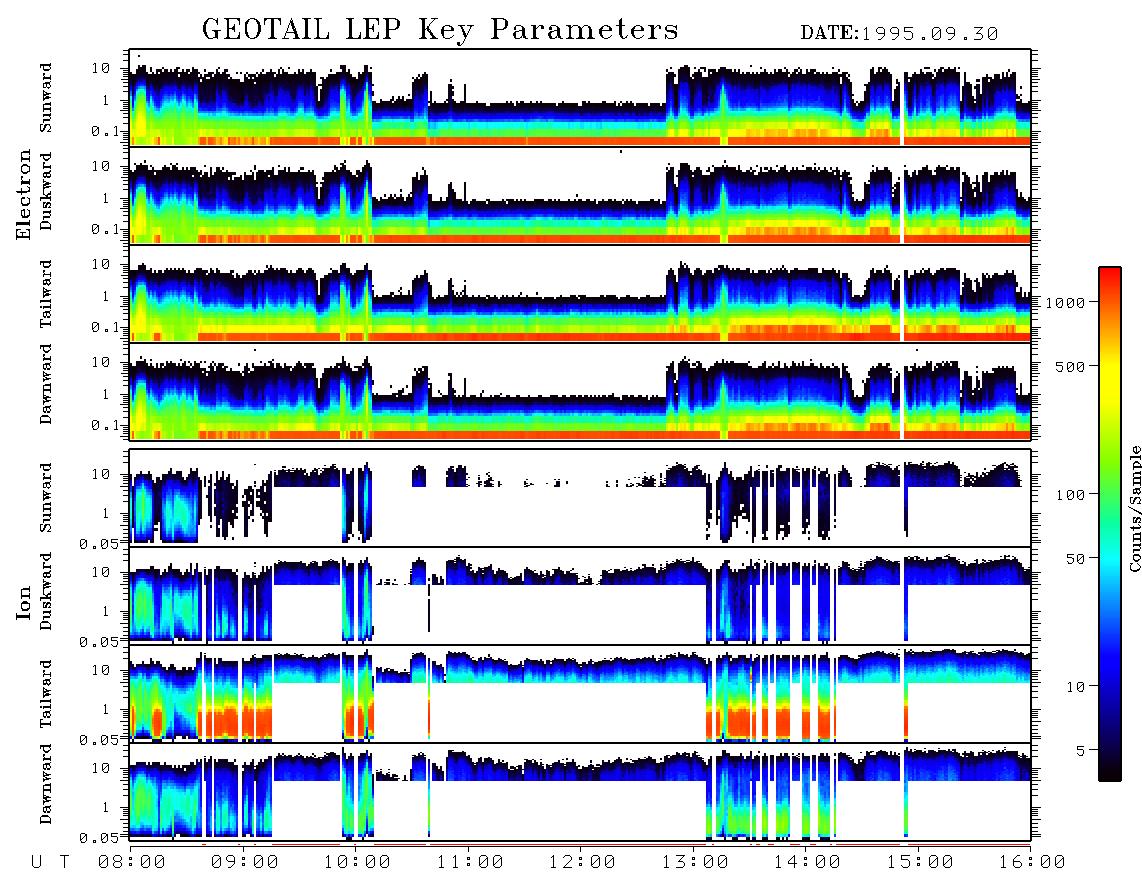Click the 'GEOTAIL LEP Key Parameters' title
Screen dimensions: 1142x880
[440, 30]
